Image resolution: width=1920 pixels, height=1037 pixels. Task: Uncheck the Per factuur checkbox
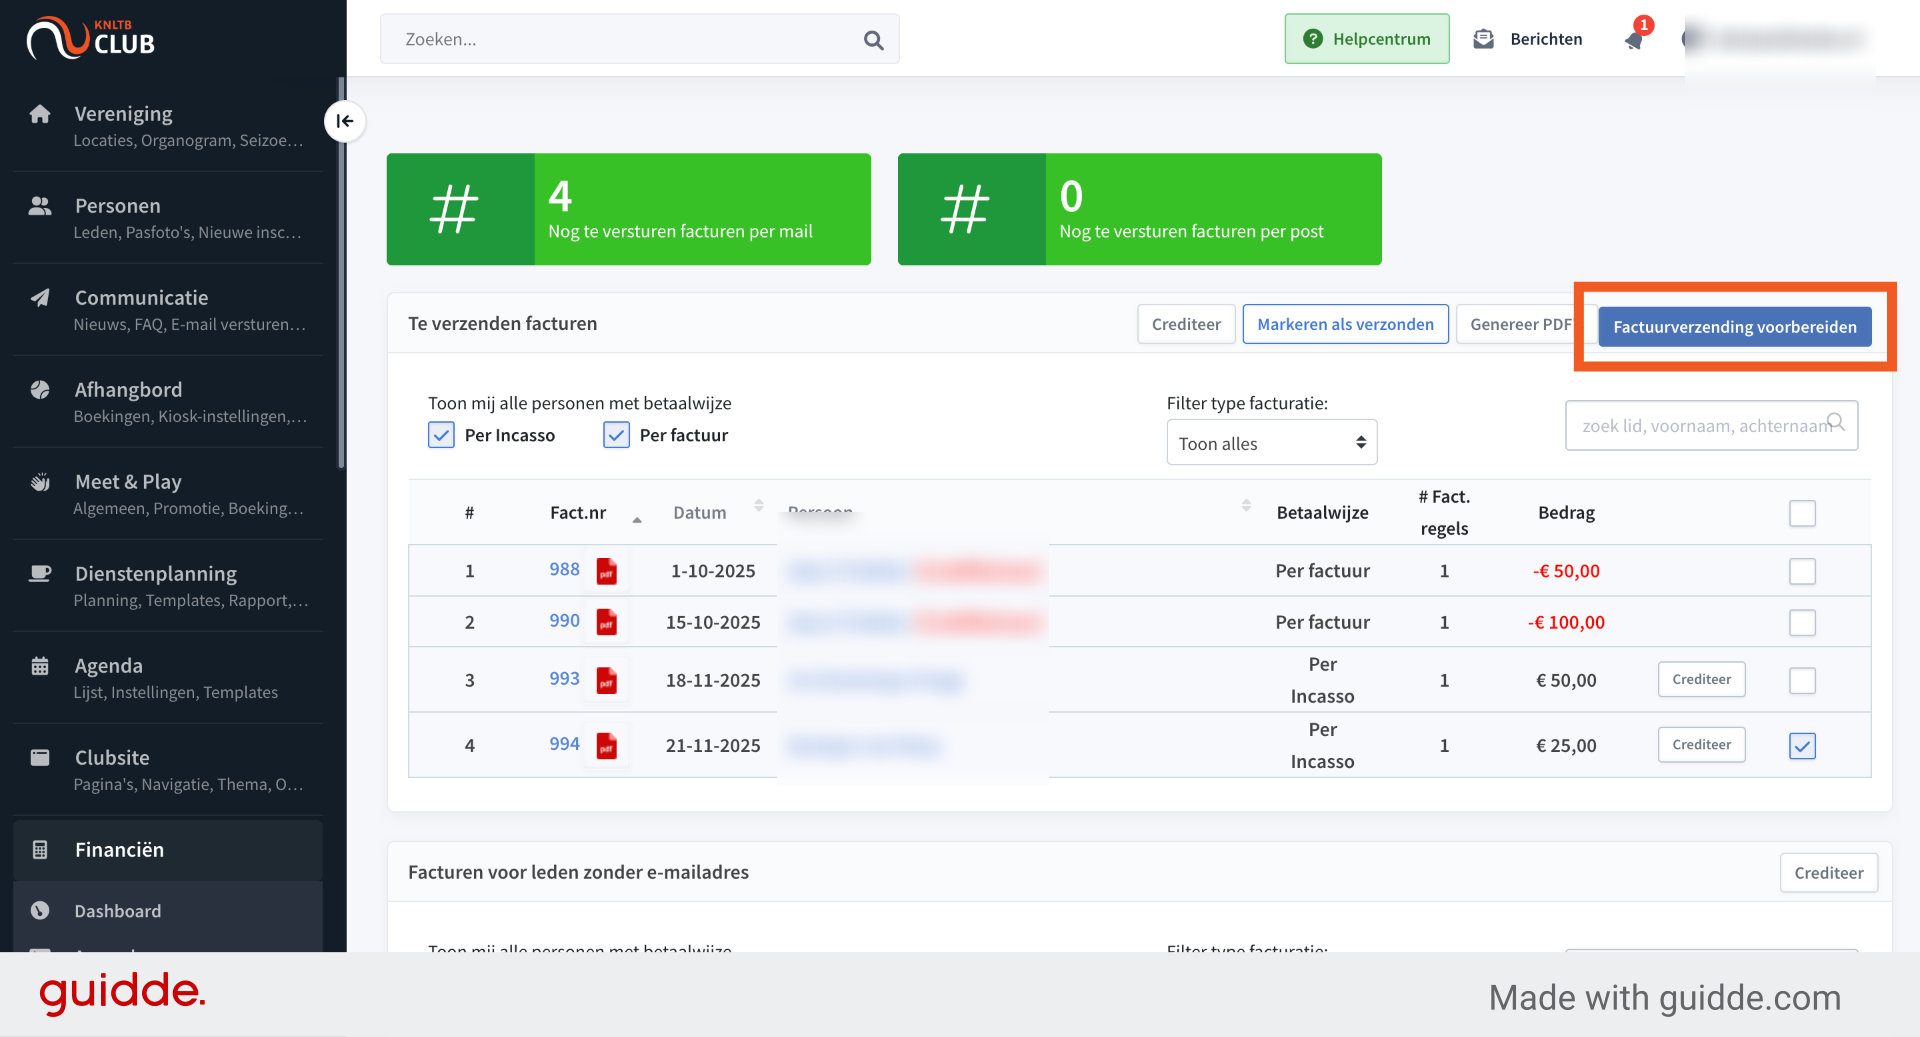coord(616,435)
